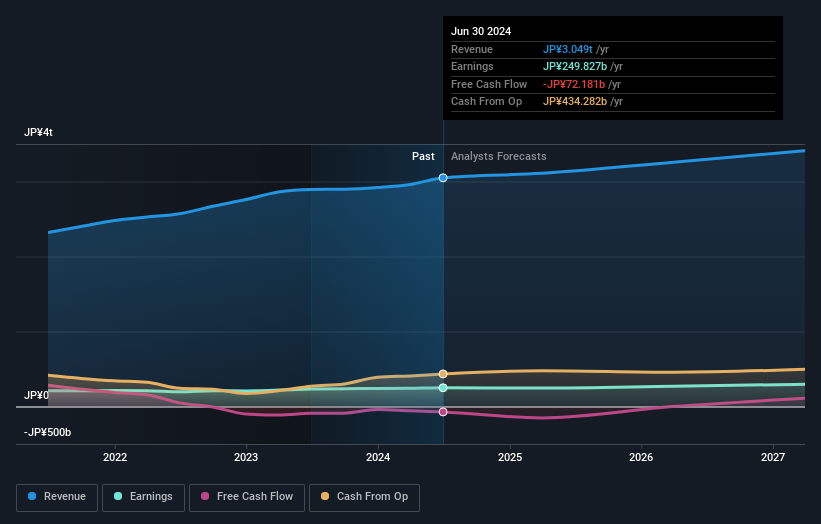Click the JP¥434.282b cash from op value
Screen dimensions: 821x524
point(575,102)
